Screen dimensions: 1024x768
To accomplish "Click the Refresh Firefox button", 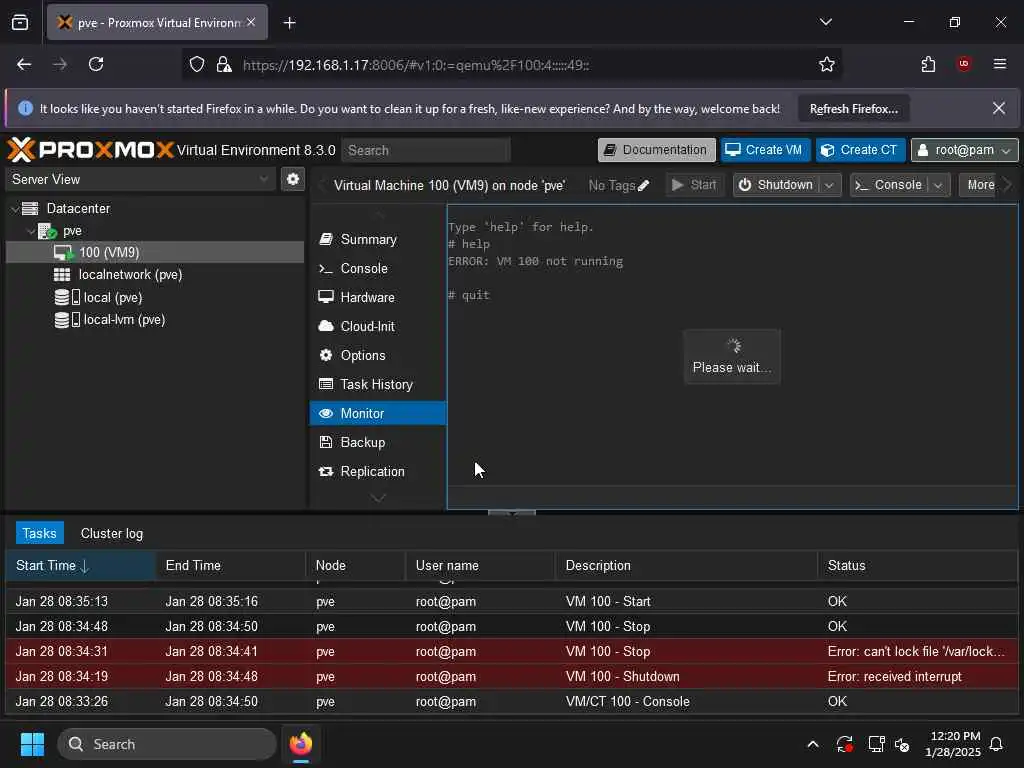I will (x=854, y=109).
